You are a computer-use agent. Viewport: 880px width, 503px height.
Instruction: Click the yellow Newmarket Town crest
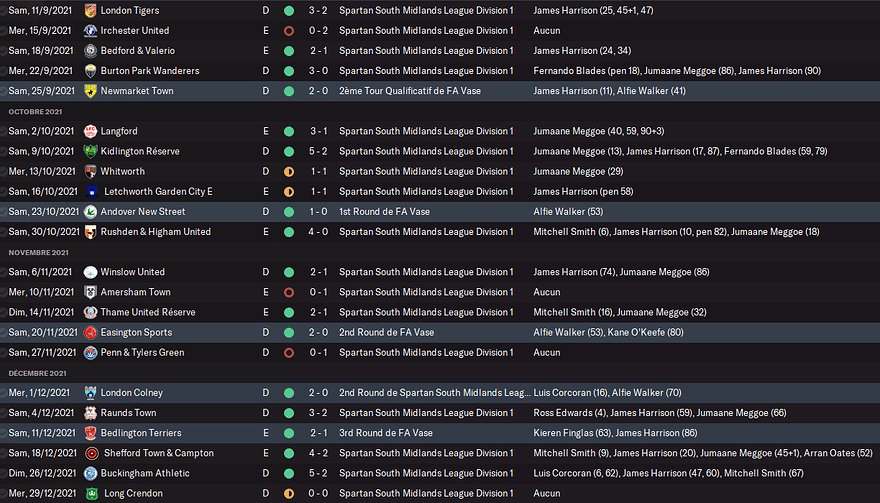[x=91, y=91]
